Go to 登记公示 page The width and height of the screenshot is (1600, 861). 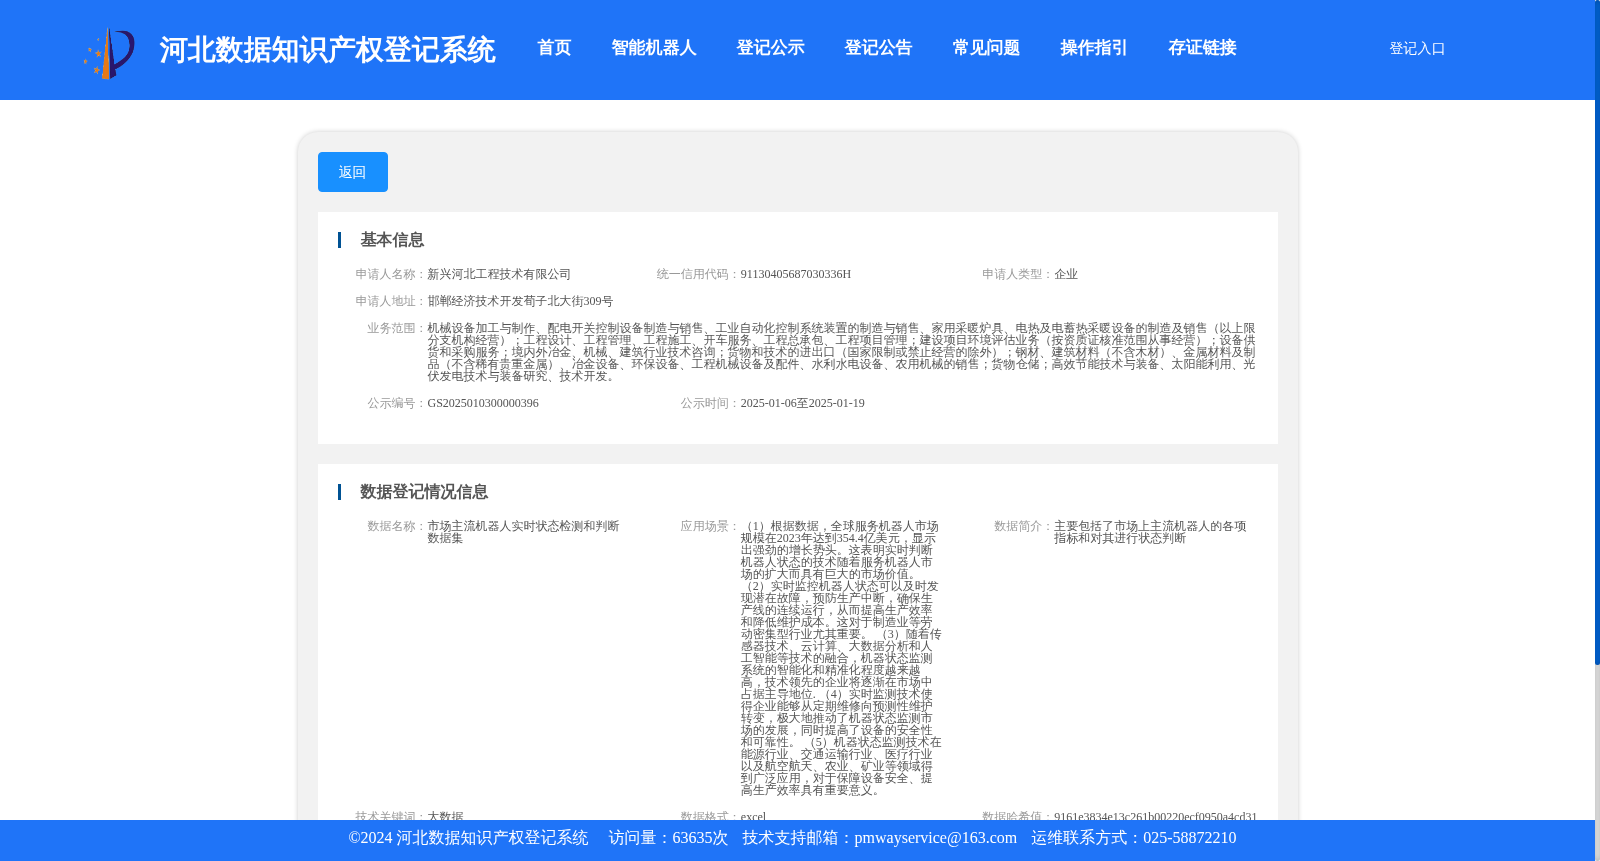pyautogui.click(x=770, y=48)
